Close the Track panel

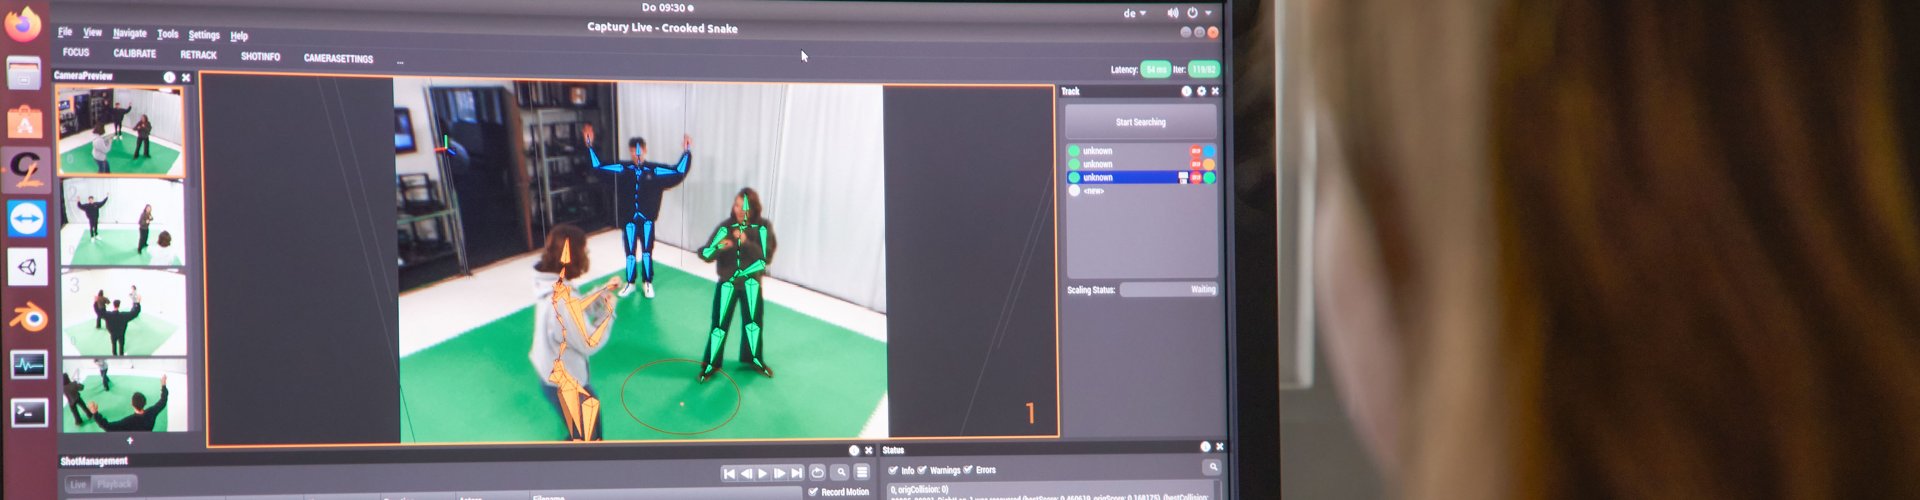click(1215, 91)
